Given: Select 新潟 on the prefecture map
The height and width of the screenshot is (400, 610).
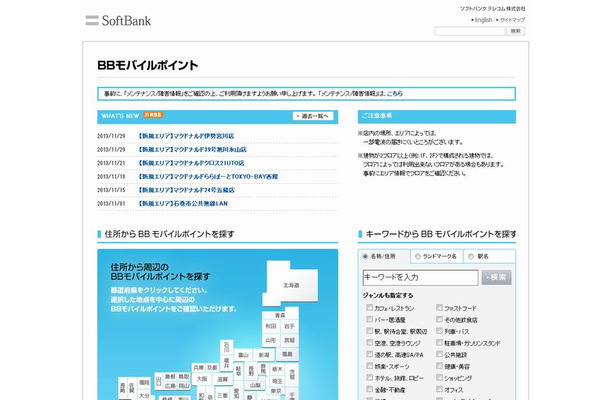Looking at the screenshot, I should click(264, 355).
